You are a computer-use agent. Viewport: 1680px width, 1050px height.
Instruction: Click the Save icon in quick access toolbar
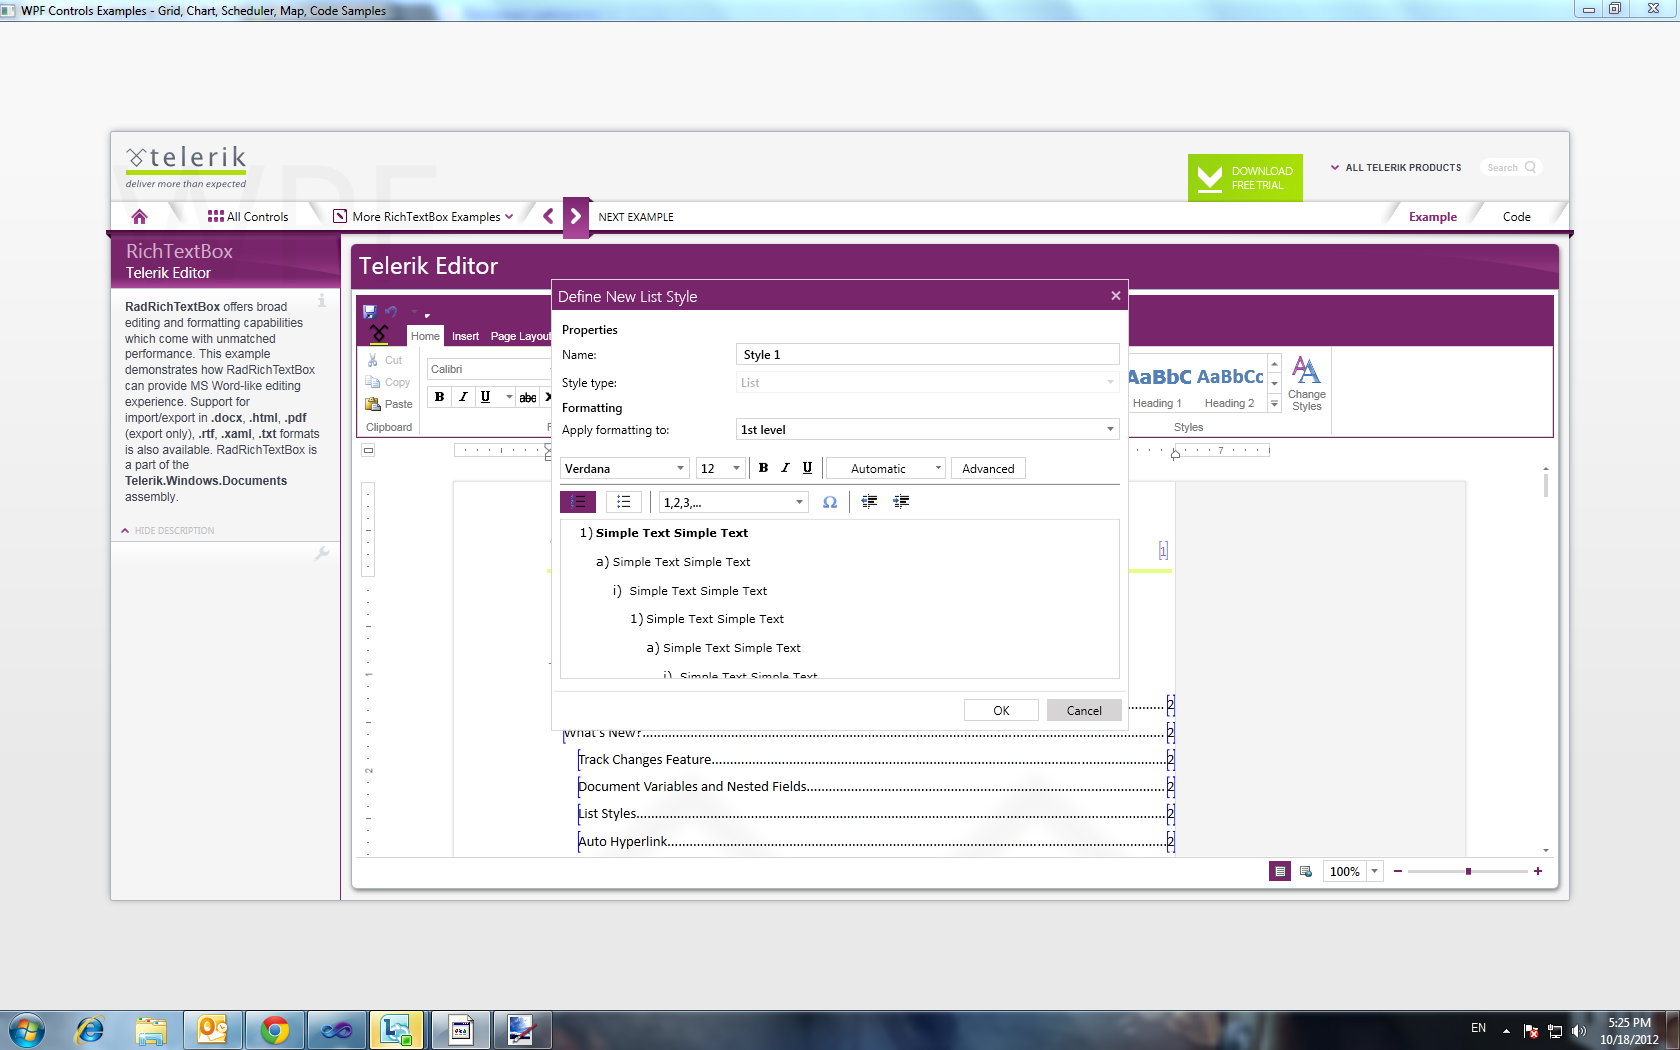point(369,312)
